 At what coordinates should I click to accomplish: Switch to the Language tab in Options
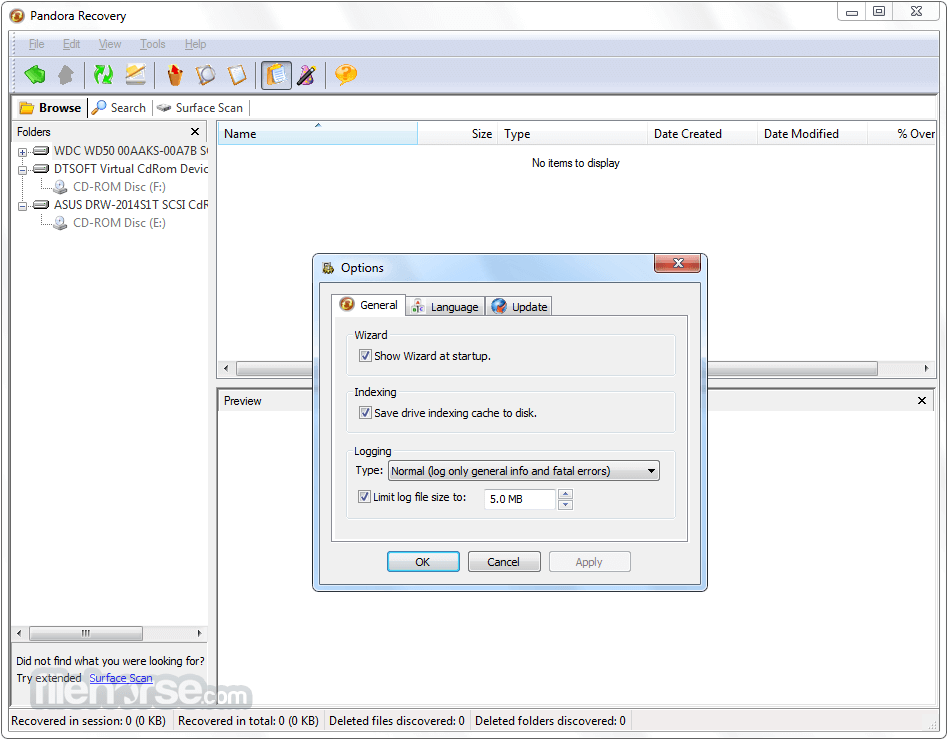(446, 307)
